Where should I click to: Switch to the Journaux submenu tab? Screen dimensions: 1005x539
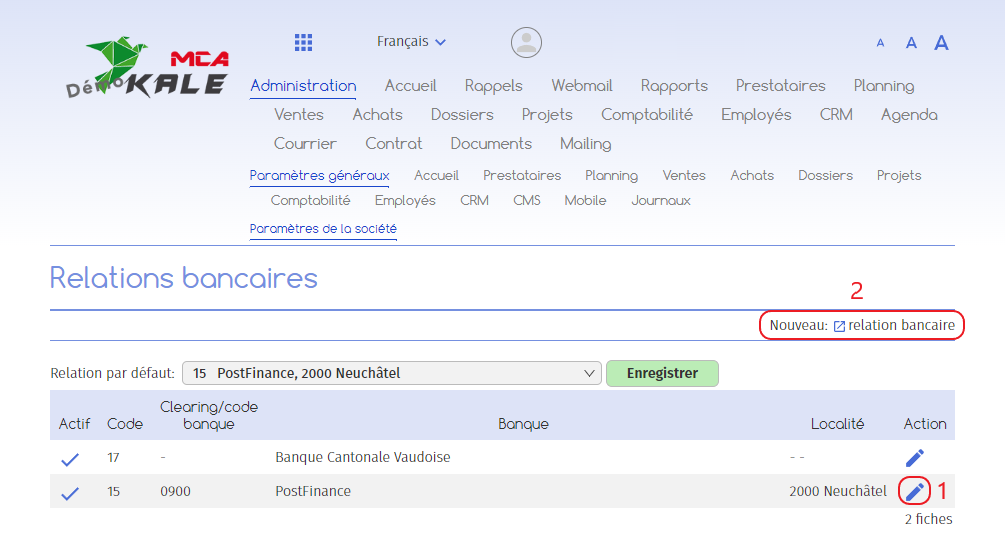pyautogui.click(x=661, y=201)
